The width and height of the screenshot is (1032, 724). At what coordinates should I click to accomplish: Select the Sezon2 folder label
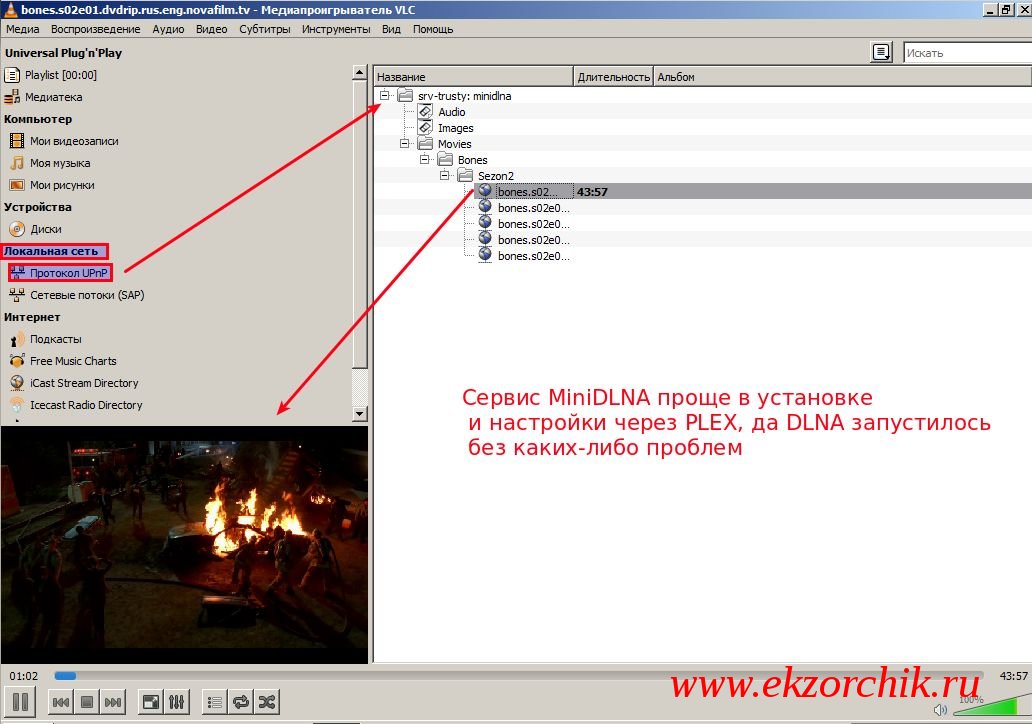[x=496, y=176]
